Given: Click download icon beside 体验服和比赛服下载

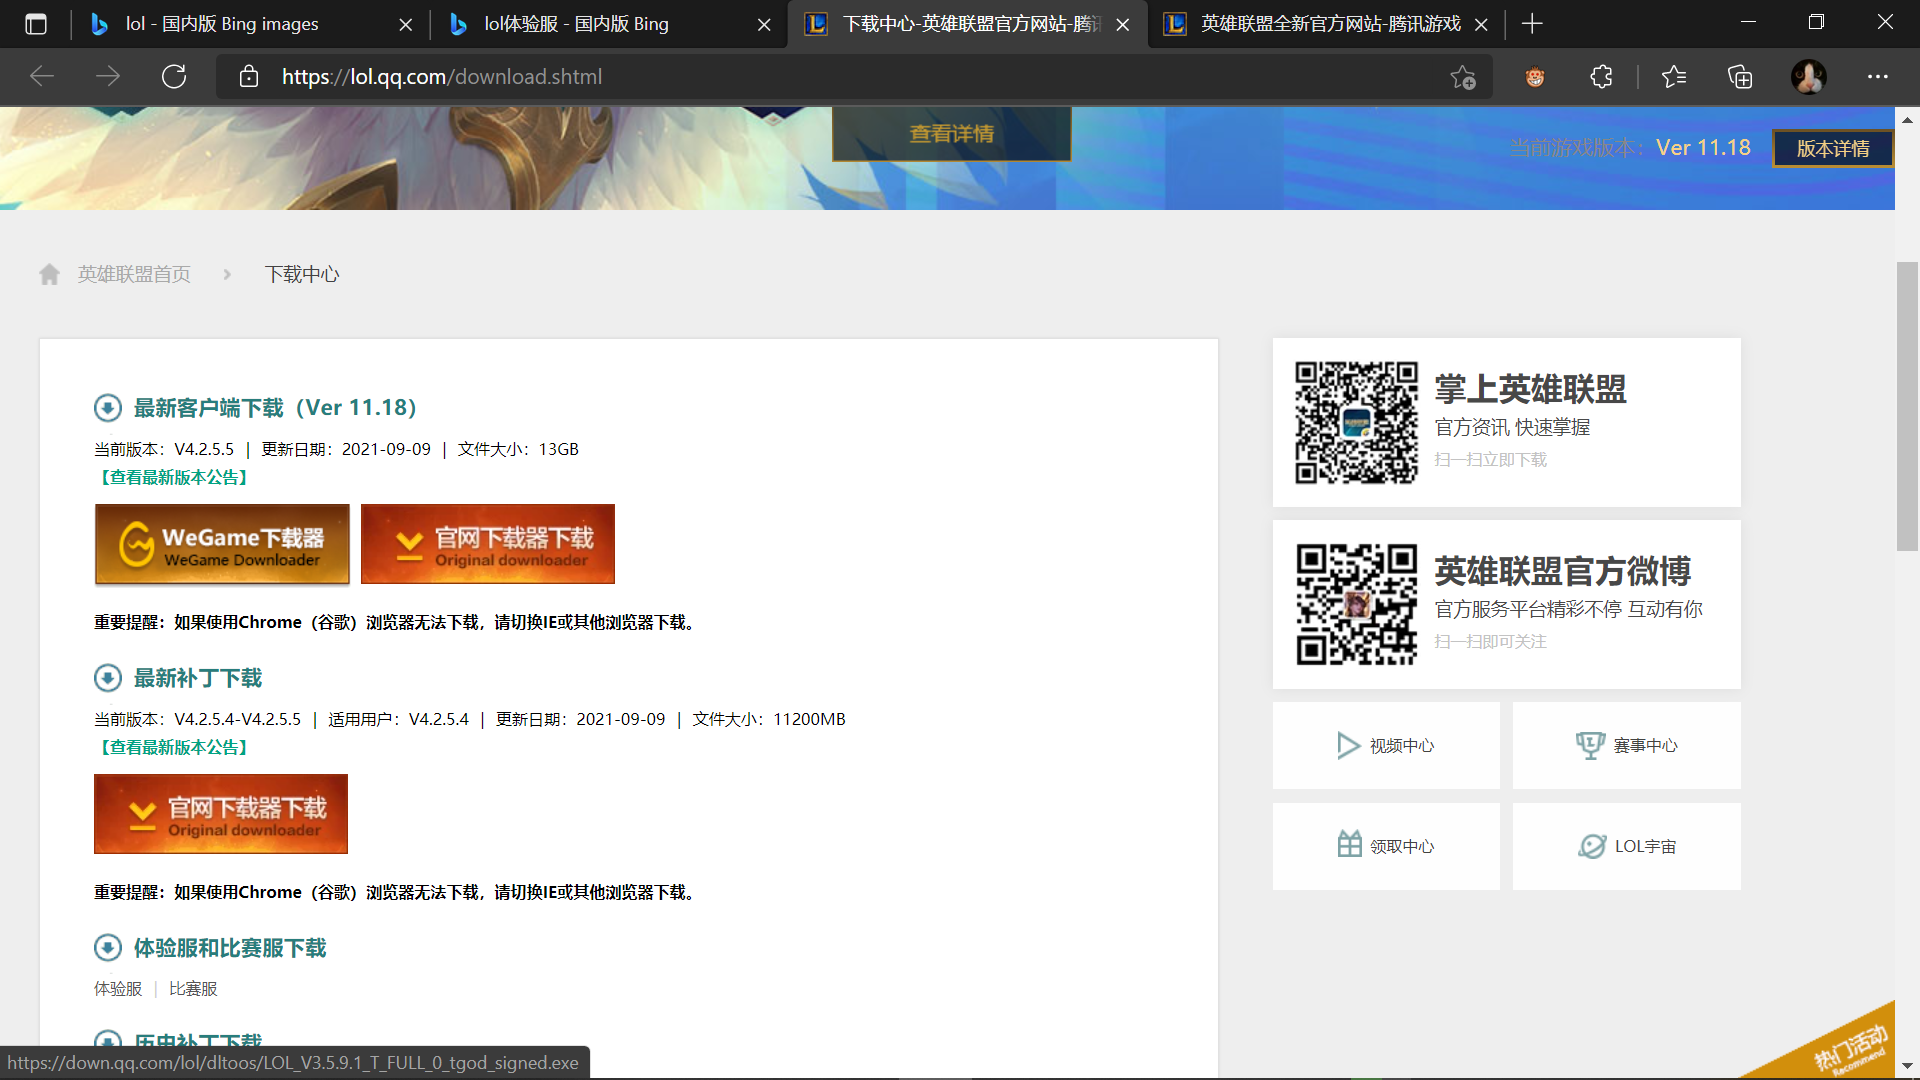Looking at the screenshot, I should coord(108,948).
